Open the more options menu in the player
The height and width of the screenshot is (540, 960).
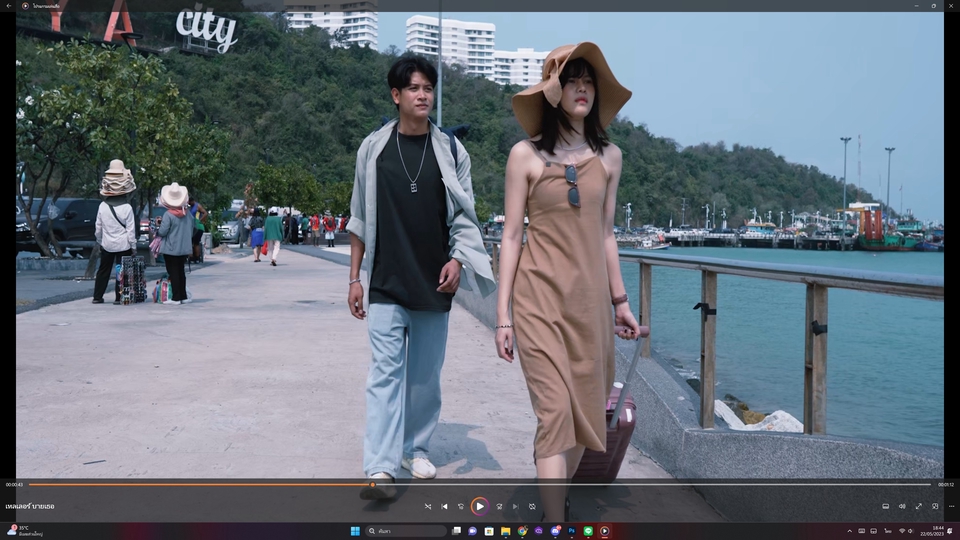(949, 507)
